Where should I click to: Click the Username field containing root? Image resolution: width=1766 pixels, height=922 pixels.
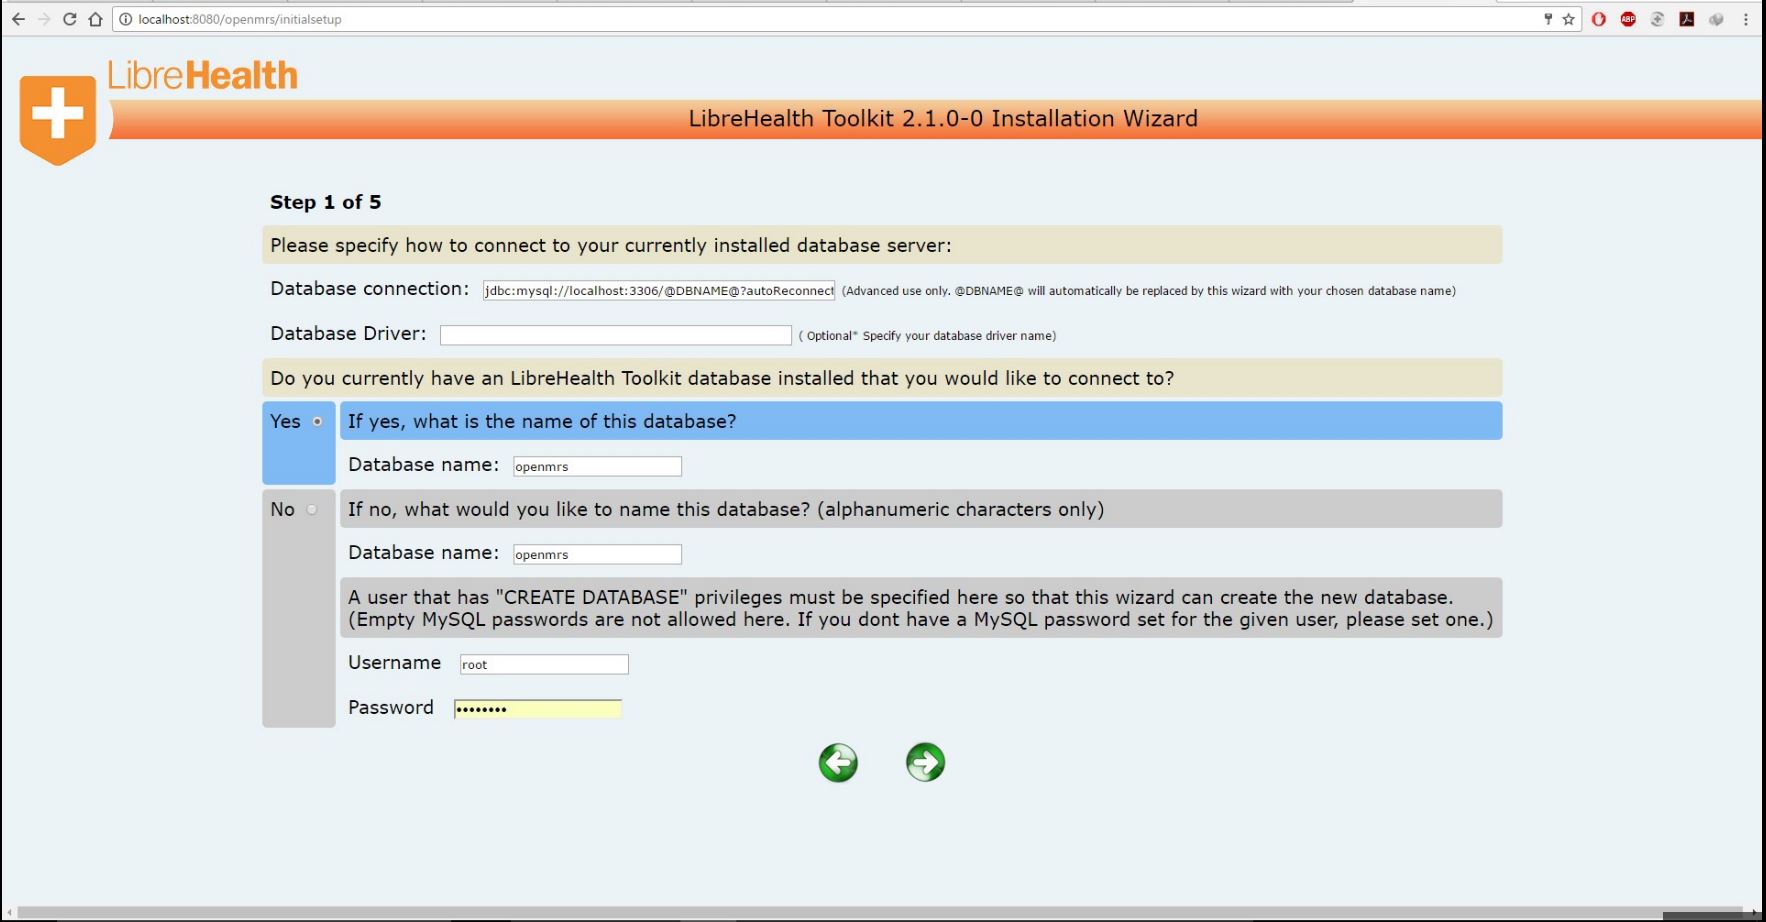(x=544, y=664)
